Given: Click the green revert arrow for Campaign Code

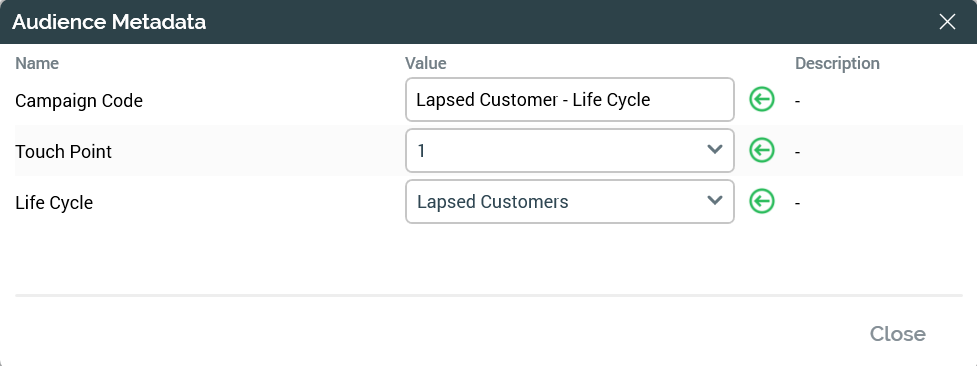Looking at the screenshot, I should coord(761,99).
